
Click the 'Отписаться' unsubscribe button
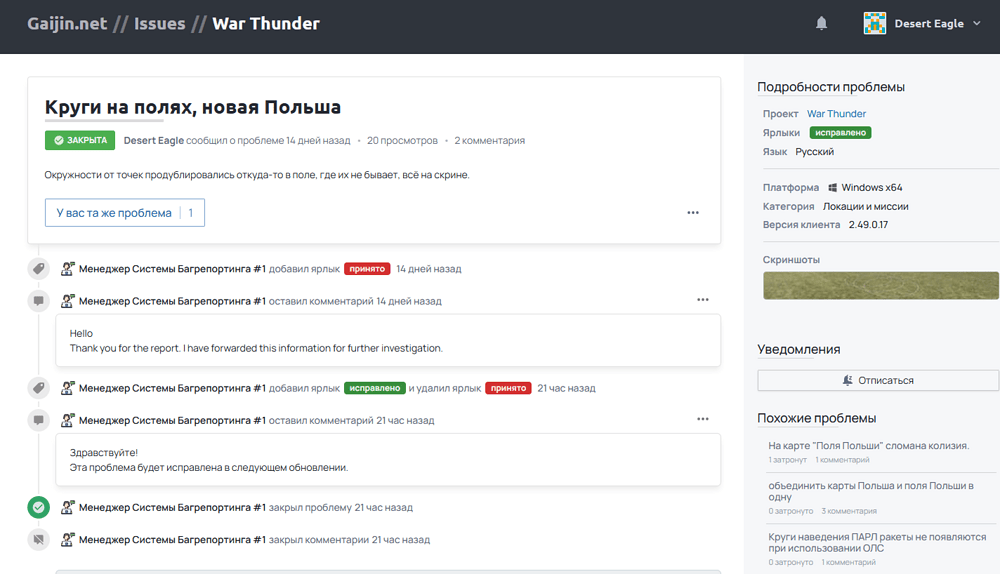877,380
